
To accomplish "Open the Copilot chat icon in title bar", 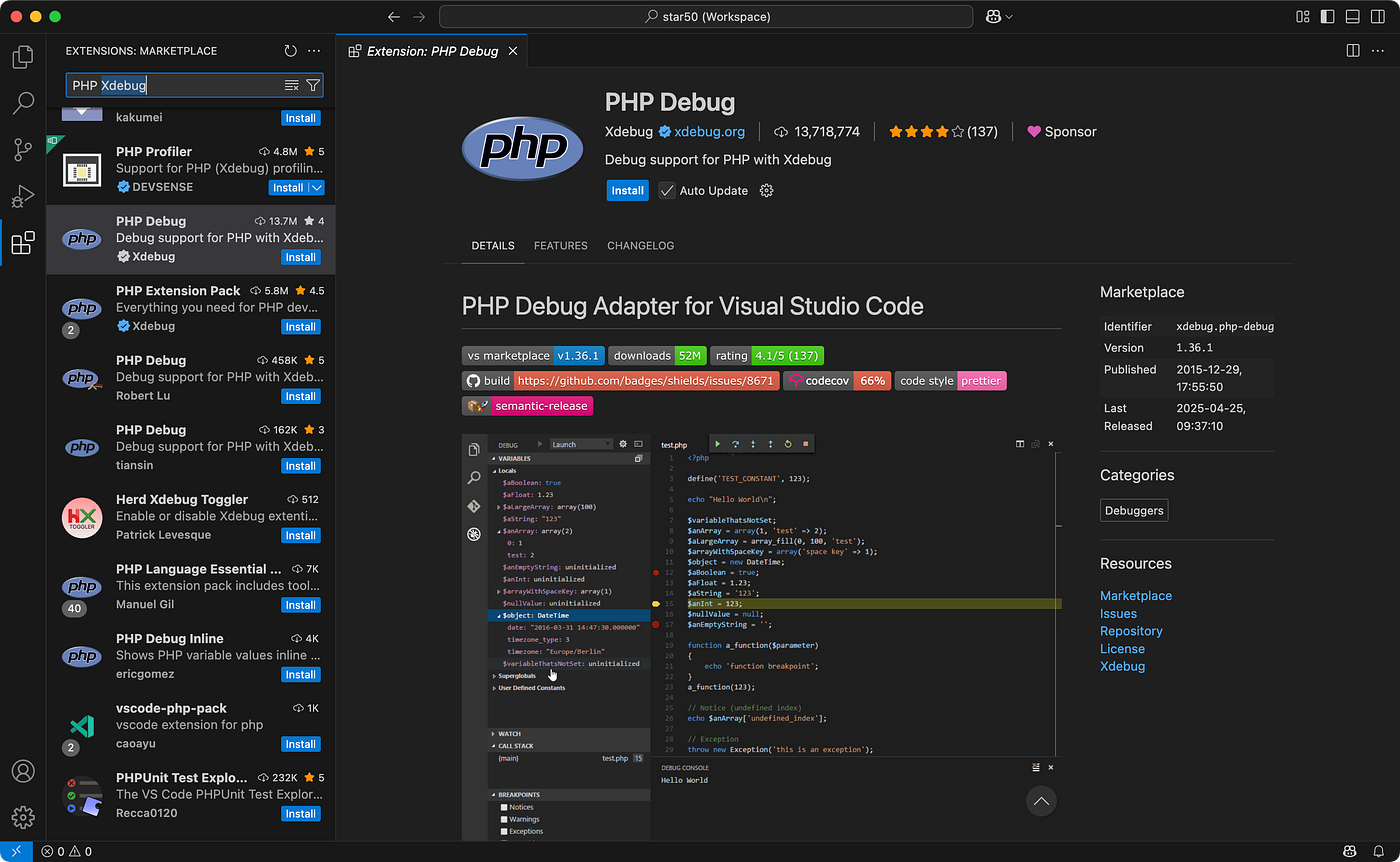I will pos(994,17).
